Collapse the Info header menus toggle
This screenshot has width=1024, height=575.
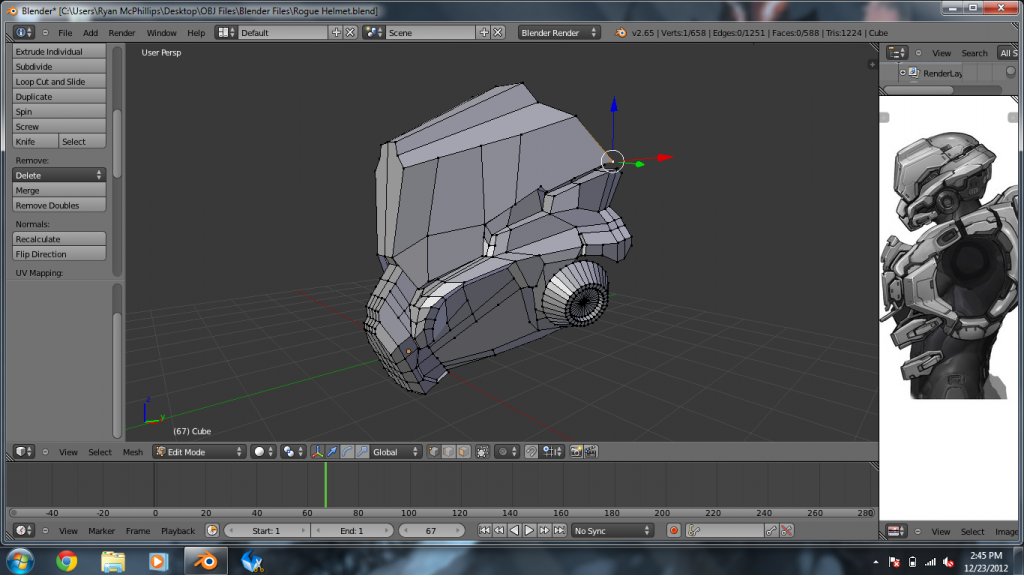tap(45, 32)
